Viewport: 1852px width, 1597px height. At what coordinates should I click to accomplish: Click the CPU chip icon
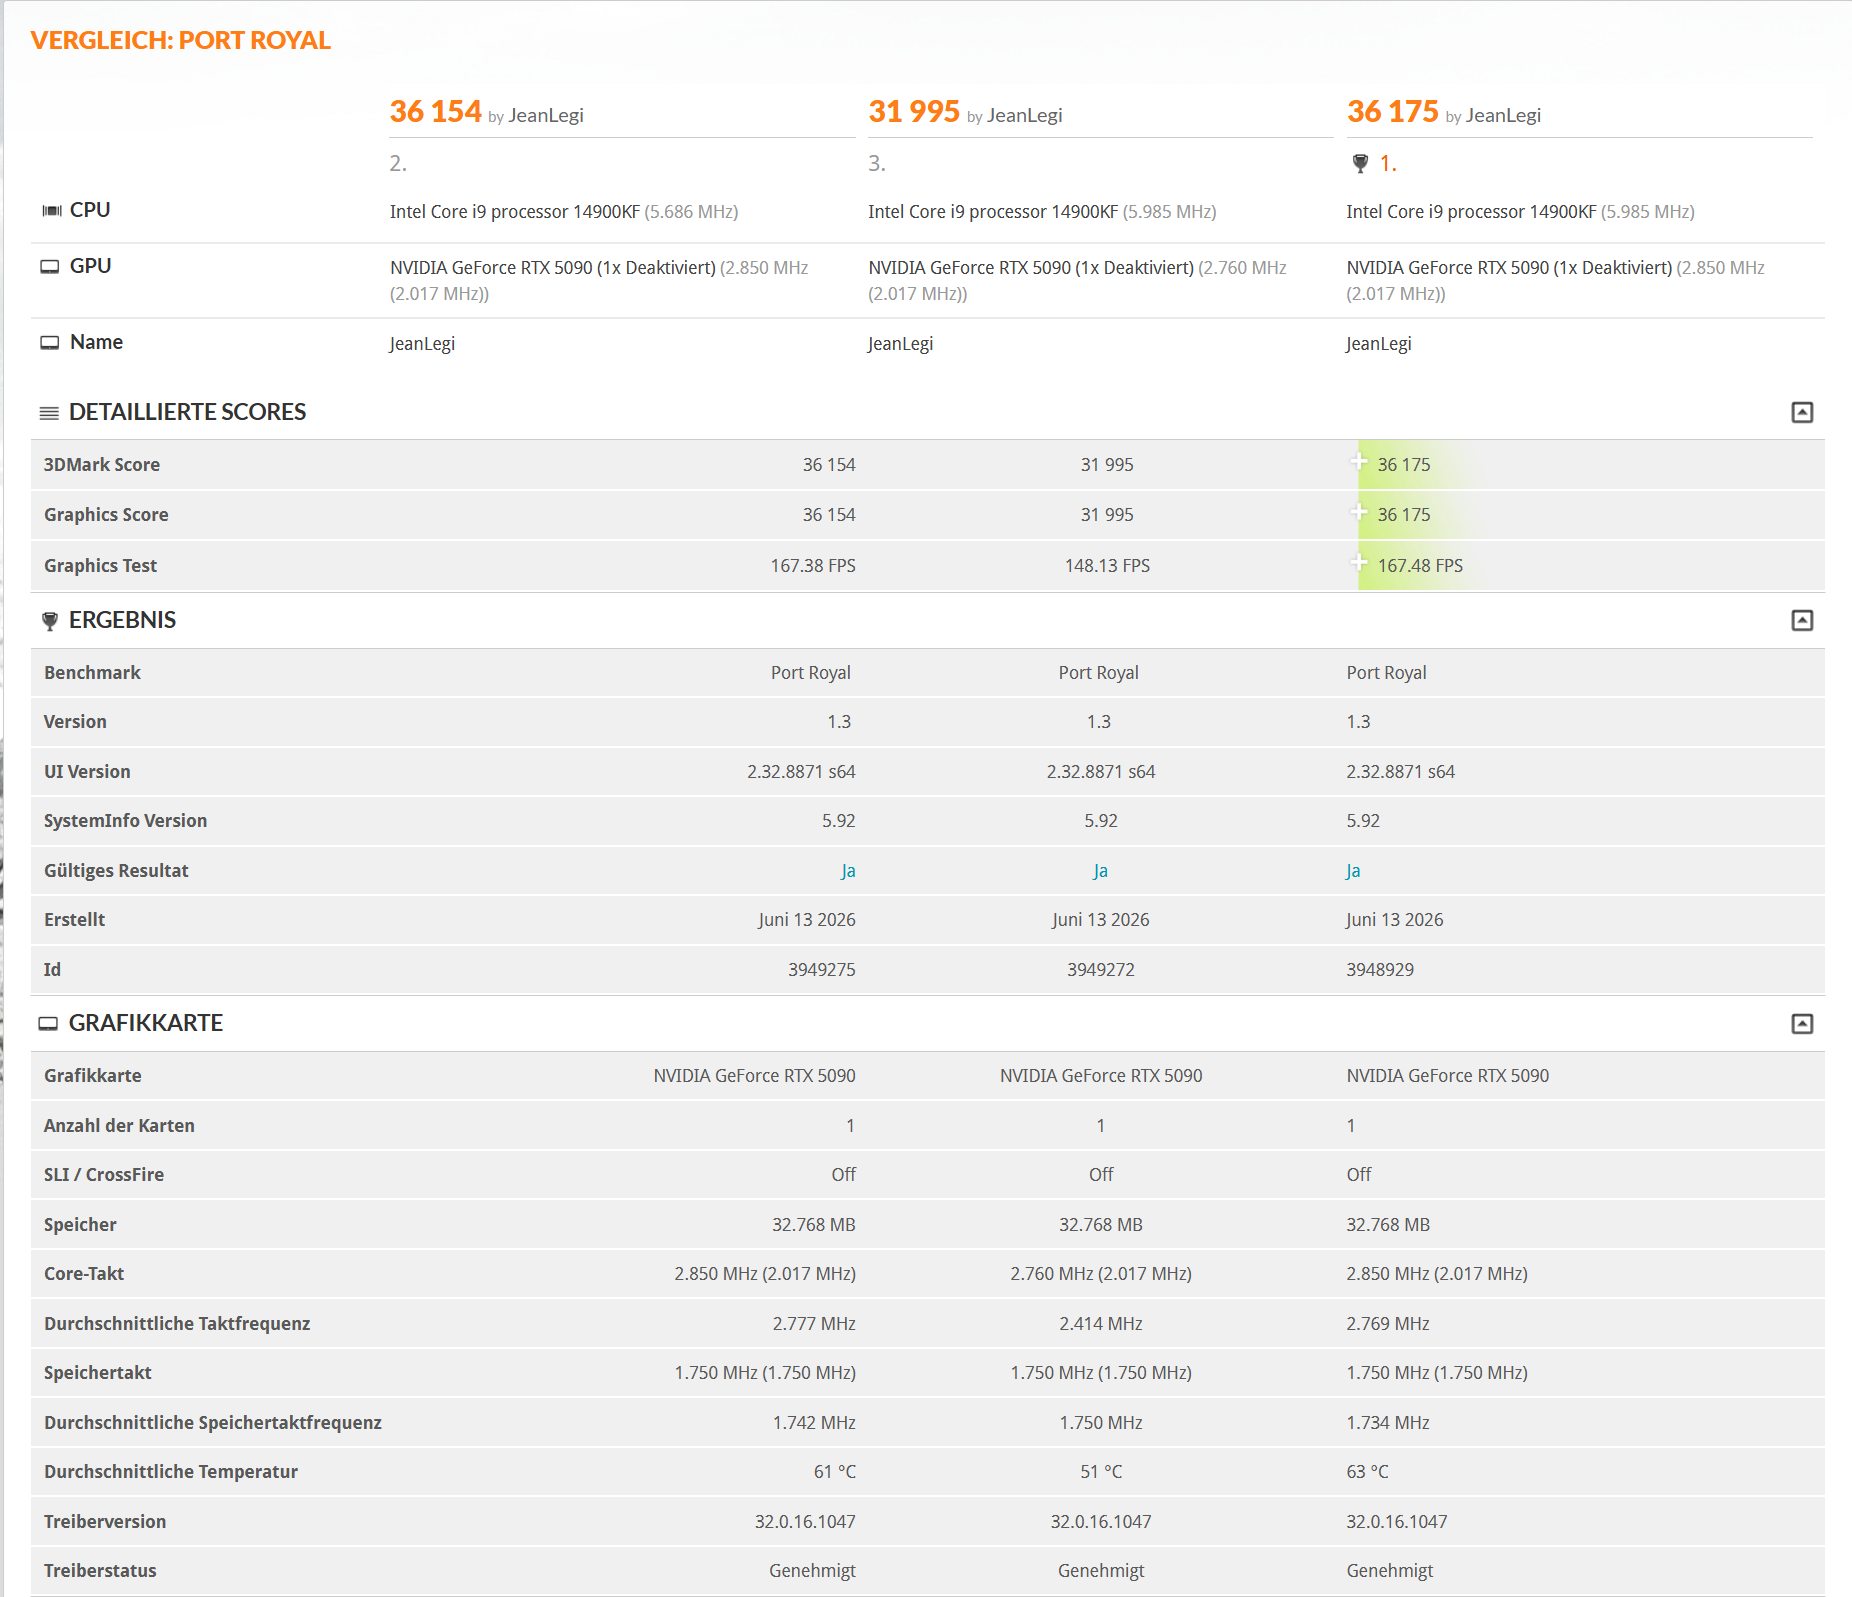click(52, 210)
